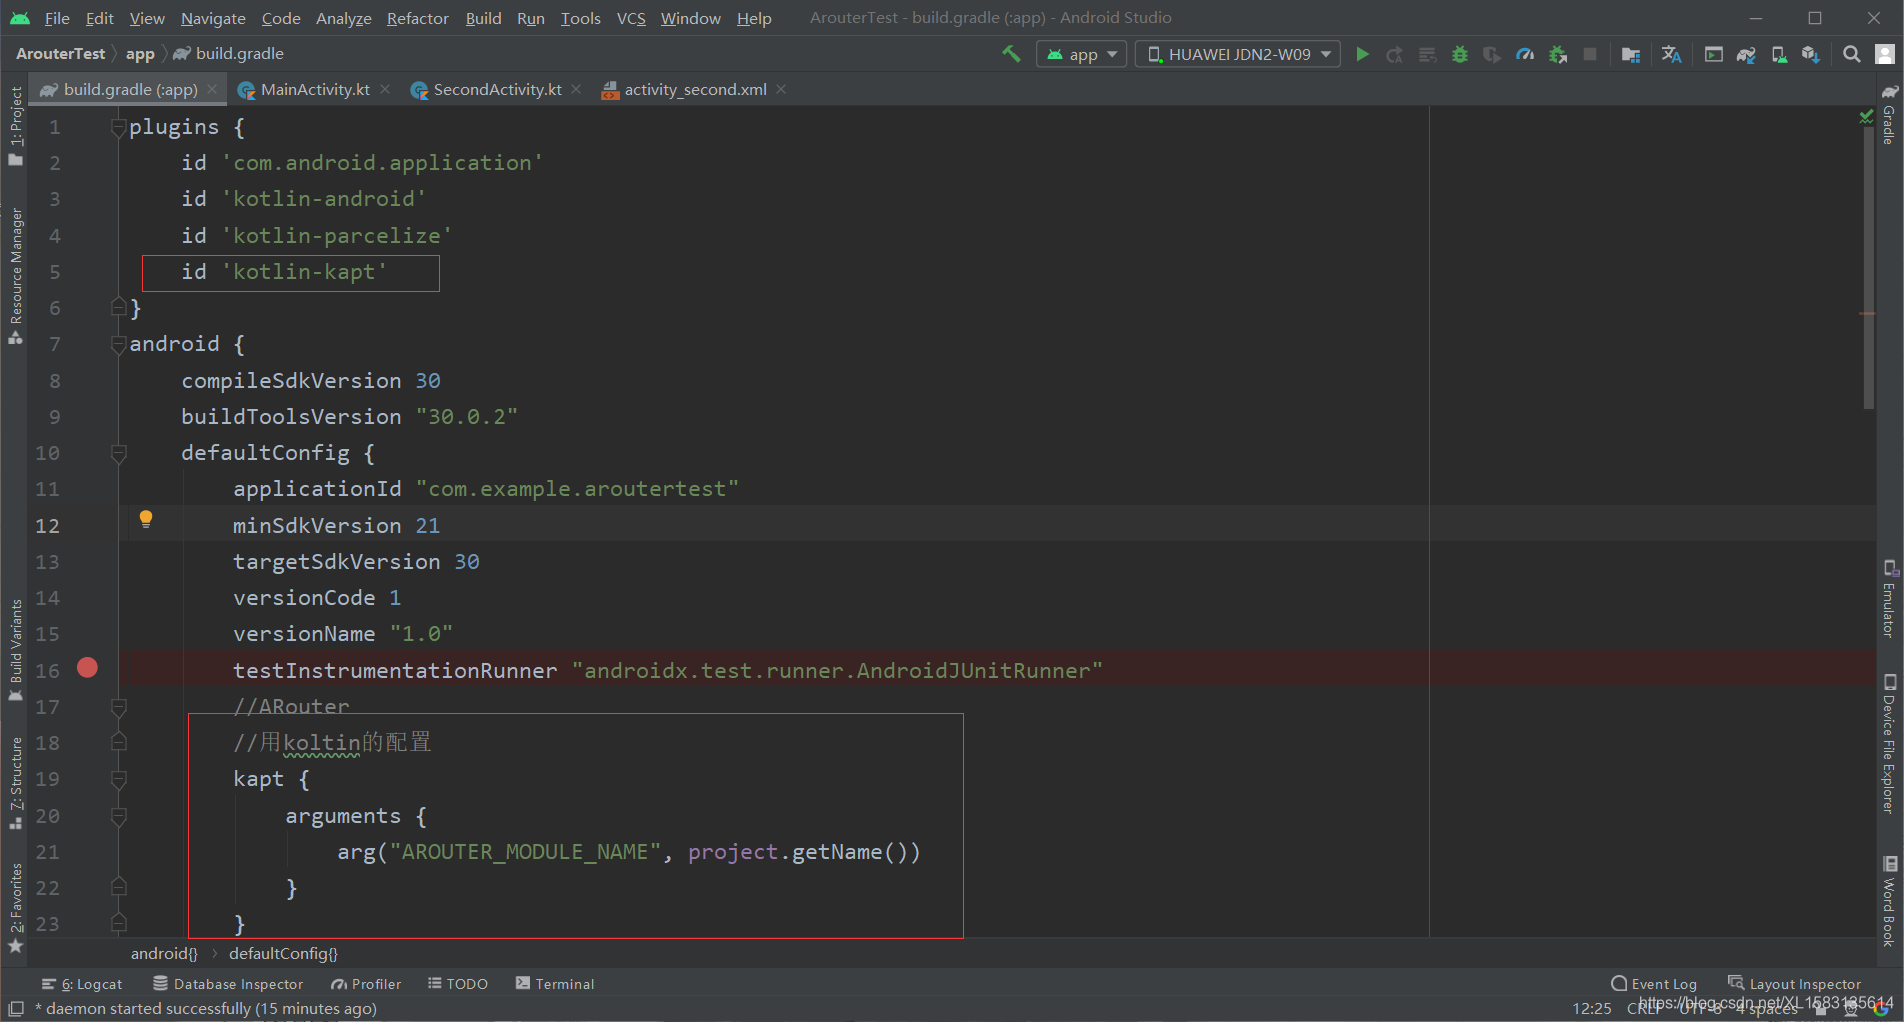Click Apply Changes and Restart Activity icon
1904x1022 pixels.
click(1395, 54)
